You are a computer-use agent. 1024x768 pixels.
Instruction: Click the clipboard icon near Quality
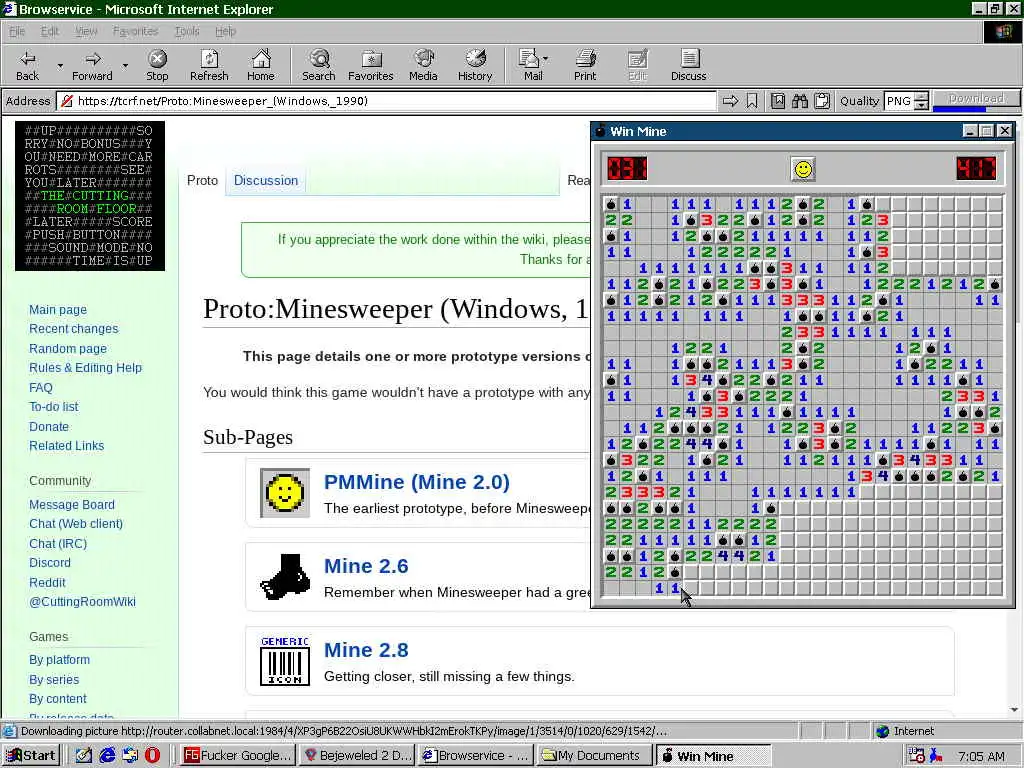pos(822,101)
